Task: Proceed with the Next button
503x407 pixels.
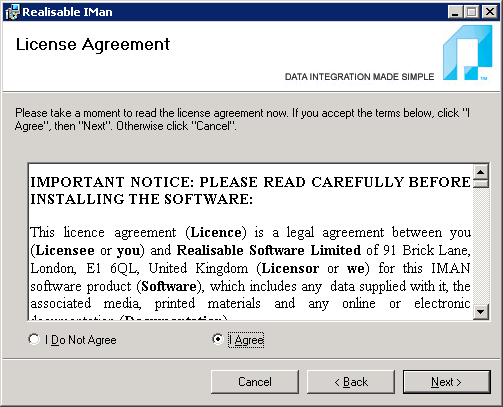Action: tap(447, 382)
